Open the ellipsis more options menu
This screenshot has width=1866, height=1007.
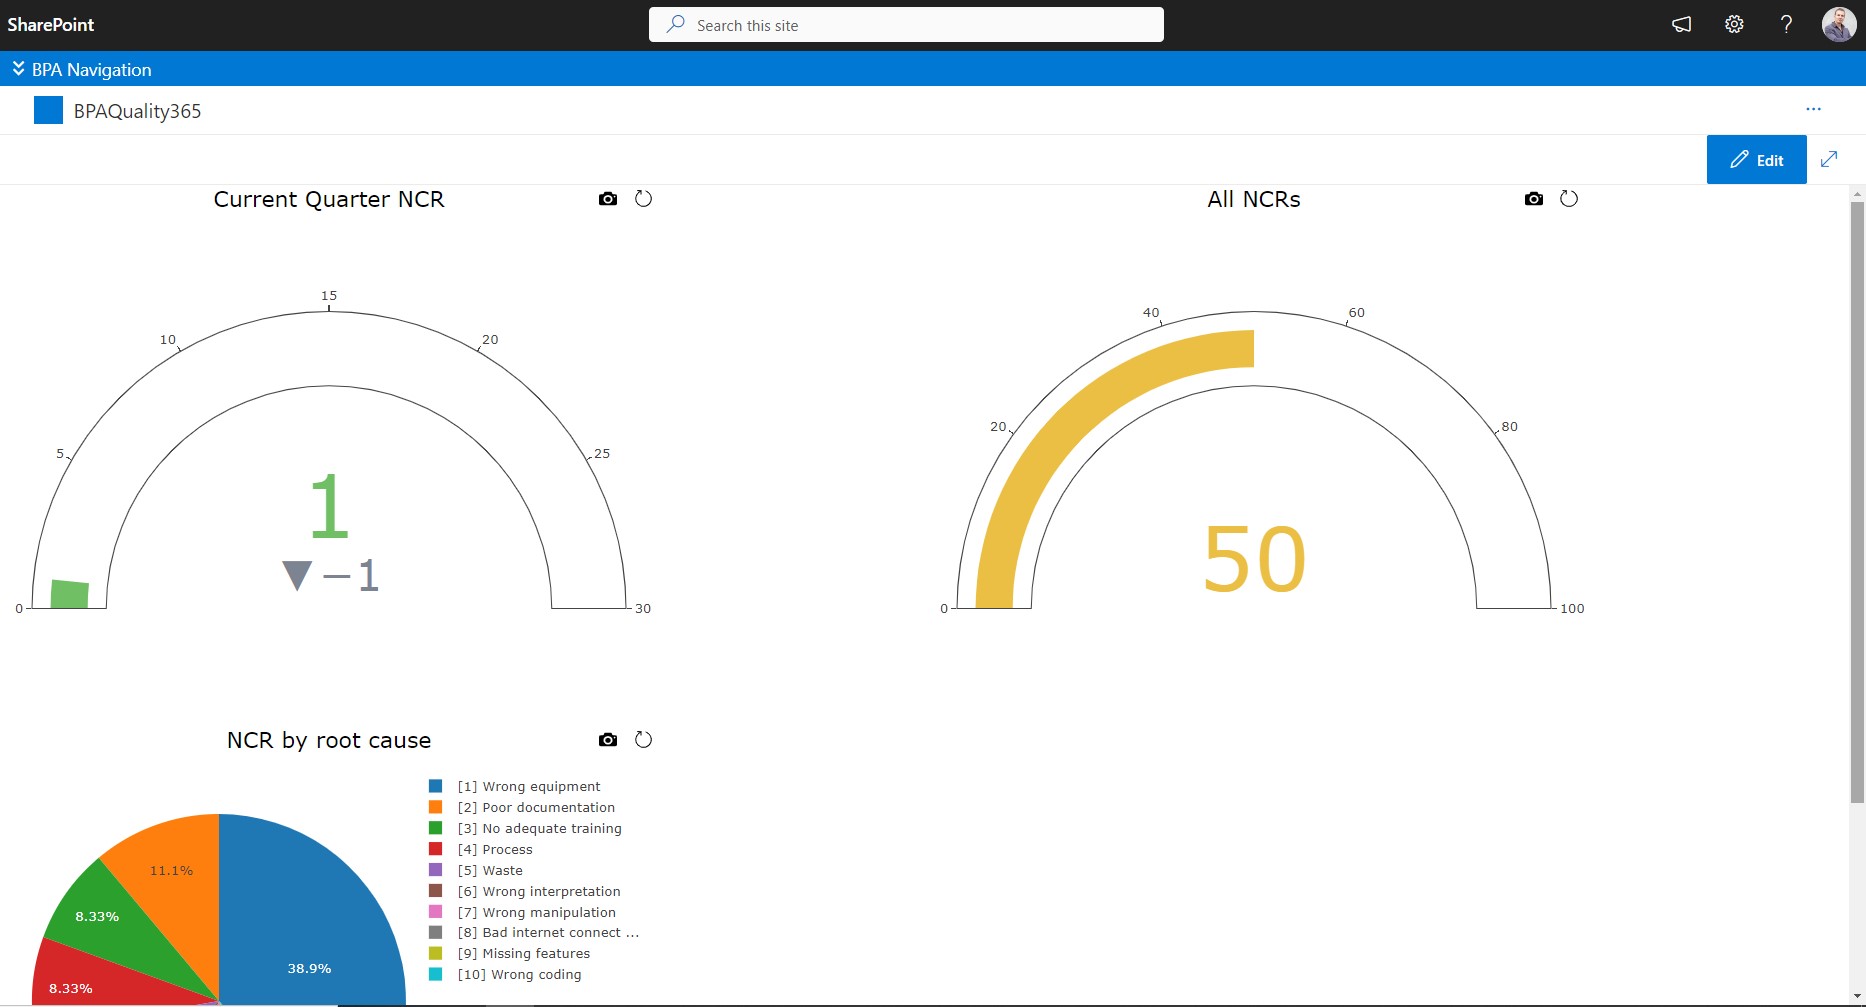pyautogui.click(x=1813, y=109)
